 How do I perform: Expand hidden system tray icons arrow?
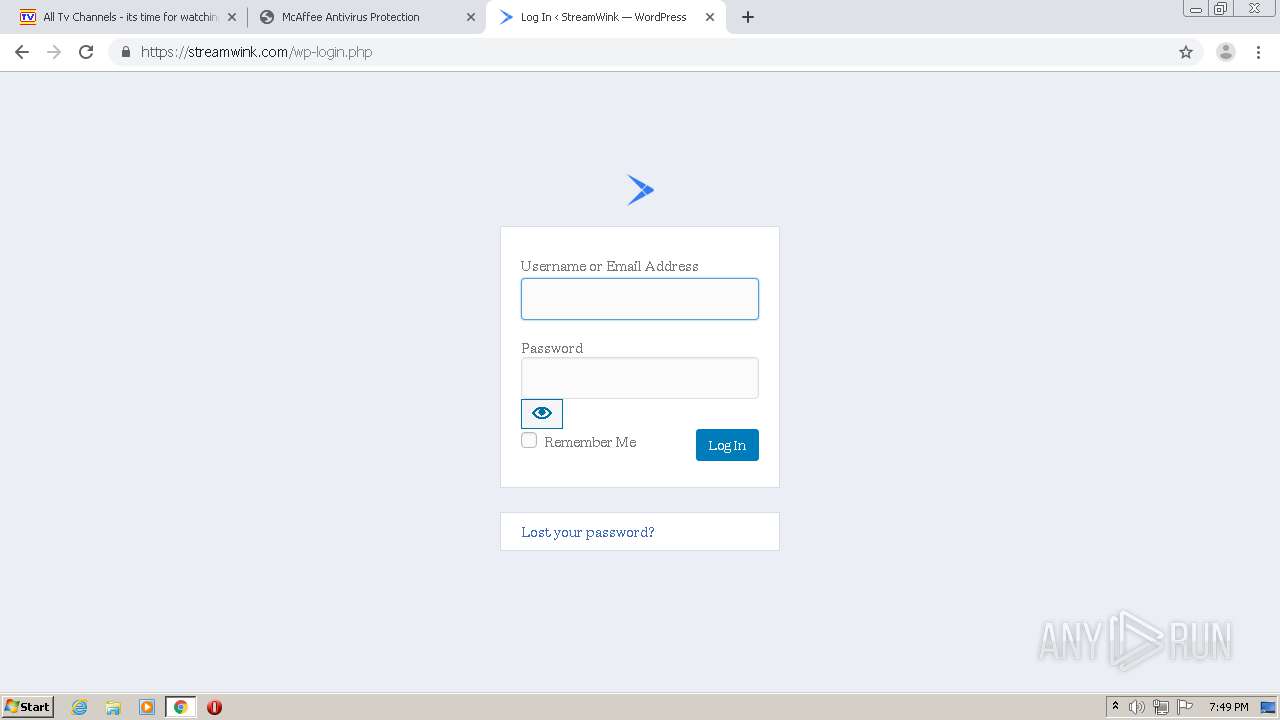pos(1115,707)
